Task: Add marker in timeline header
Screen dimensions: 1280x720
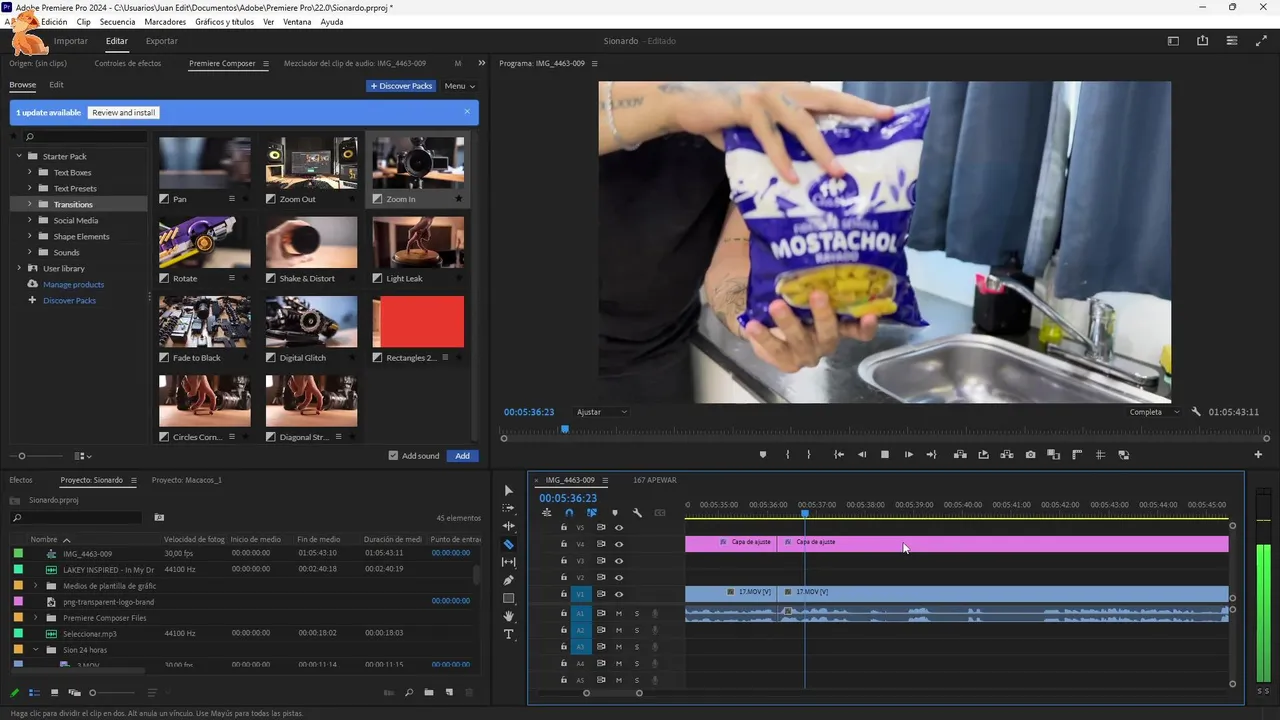Action: tap(614, 513)
